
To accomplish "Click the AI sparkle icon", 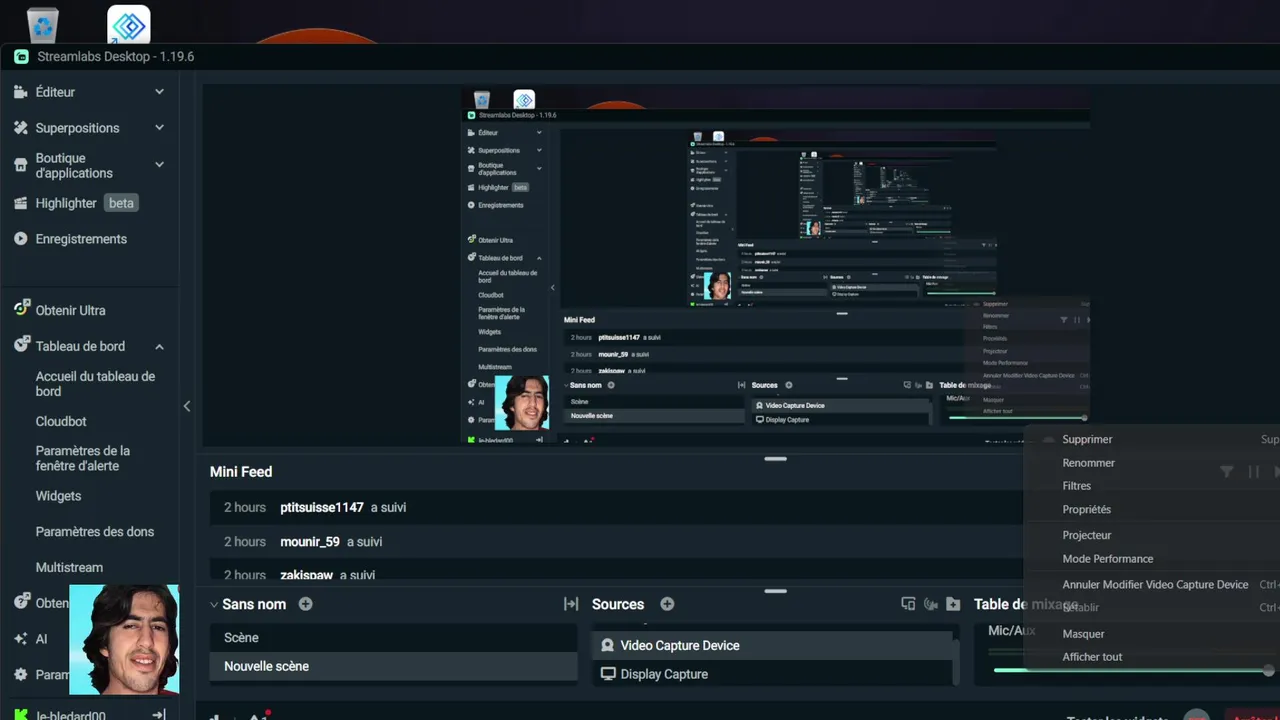I will [x=20, y=638].
